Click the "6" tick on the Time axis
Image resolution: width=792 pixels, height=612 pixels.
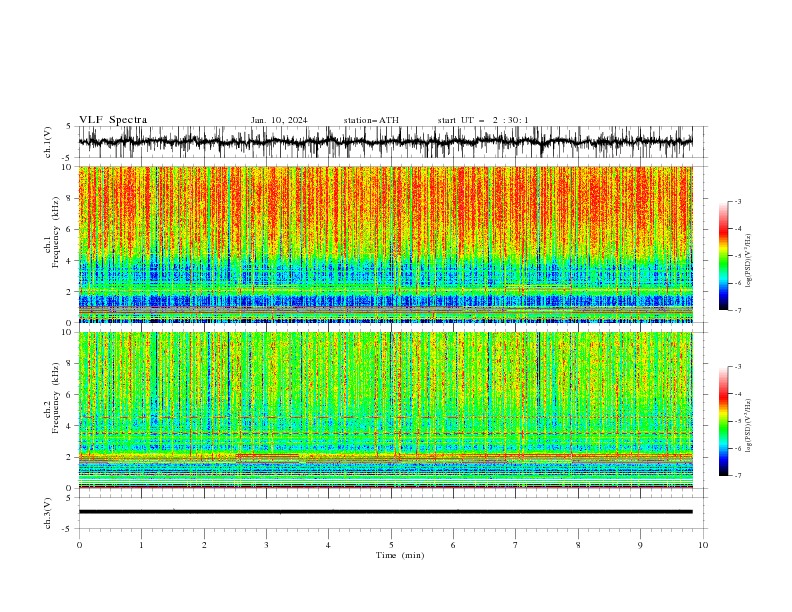tap(453, 545)
